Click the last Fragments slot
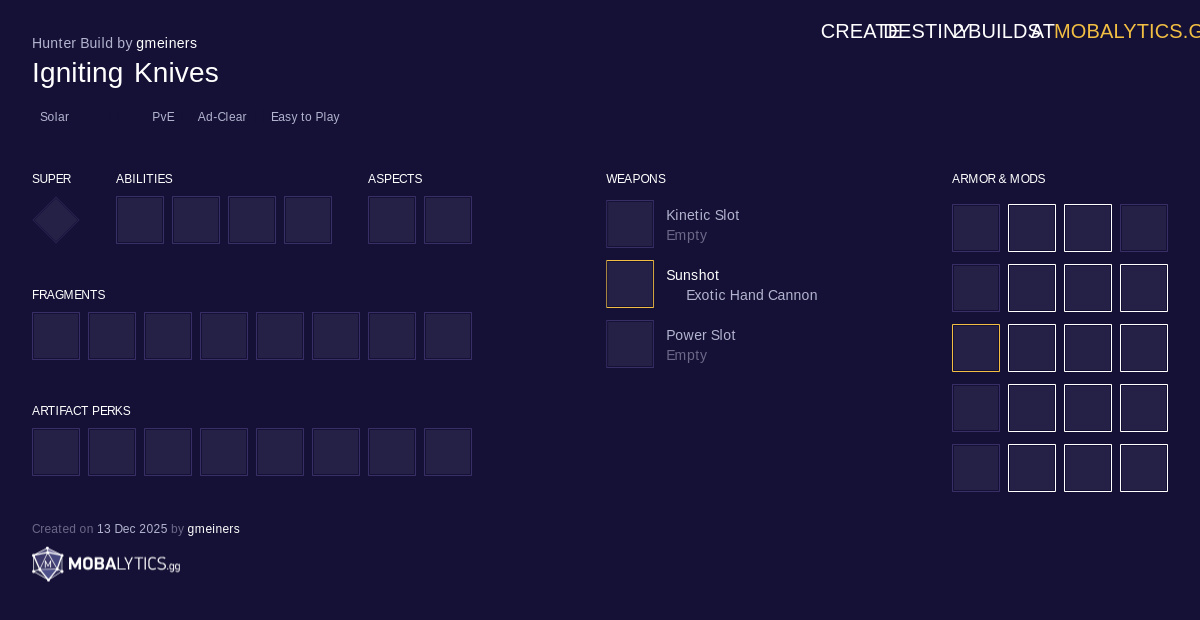 click(448, 336)
